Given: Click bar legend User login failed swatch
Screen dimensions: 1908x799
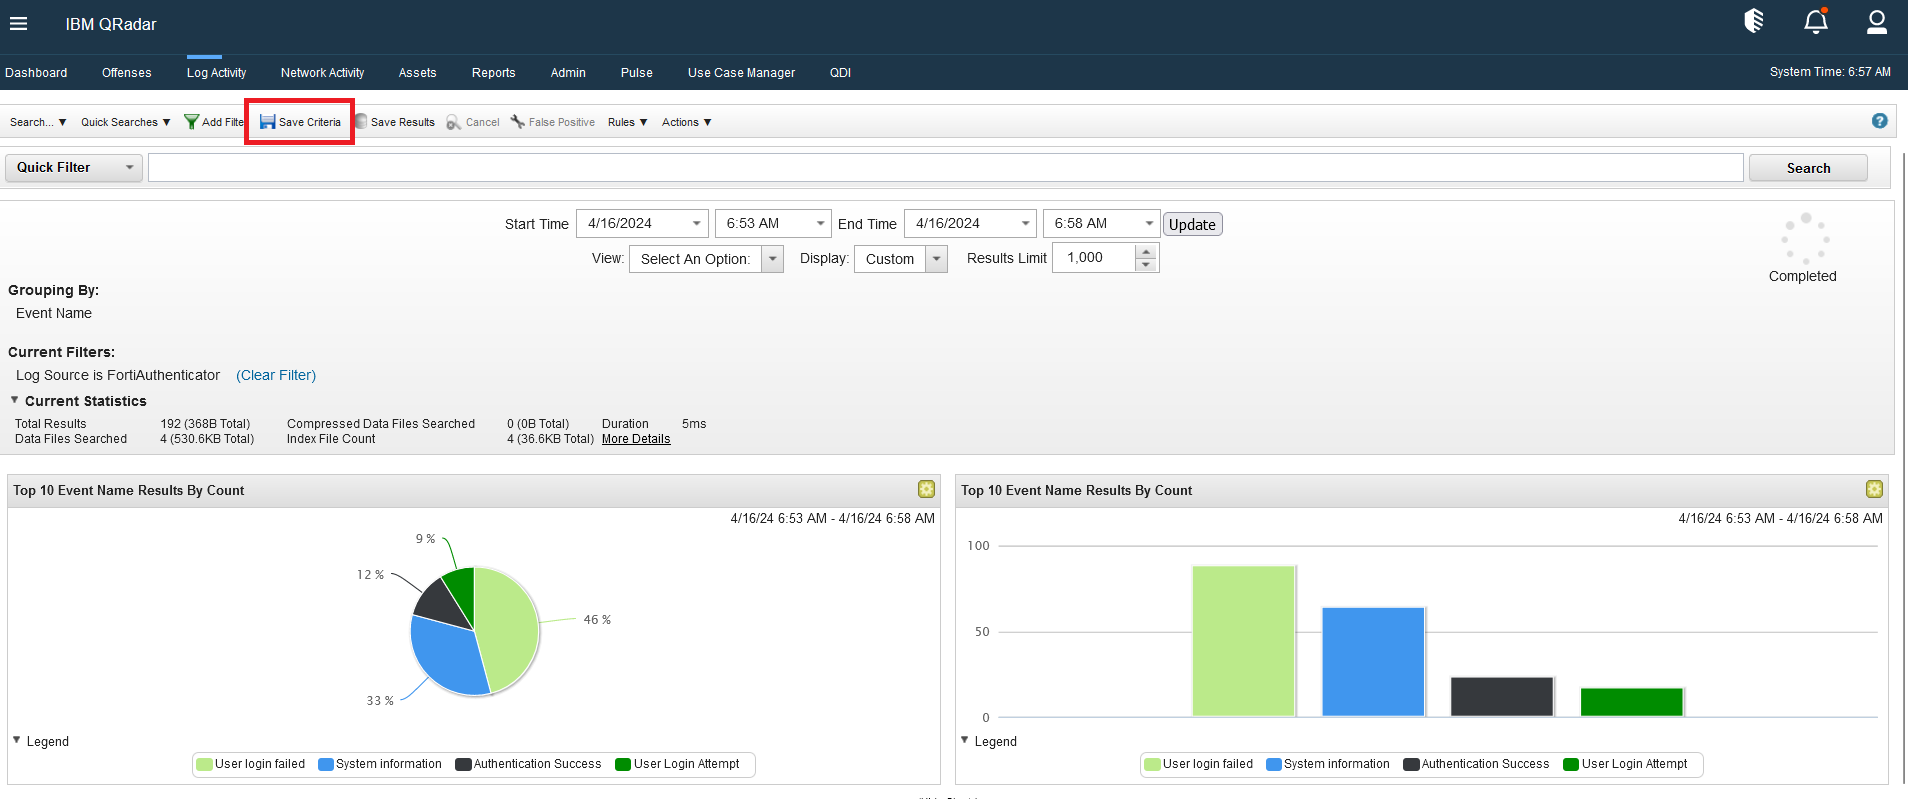Looking at the screenshot, I should (1152, 764).
